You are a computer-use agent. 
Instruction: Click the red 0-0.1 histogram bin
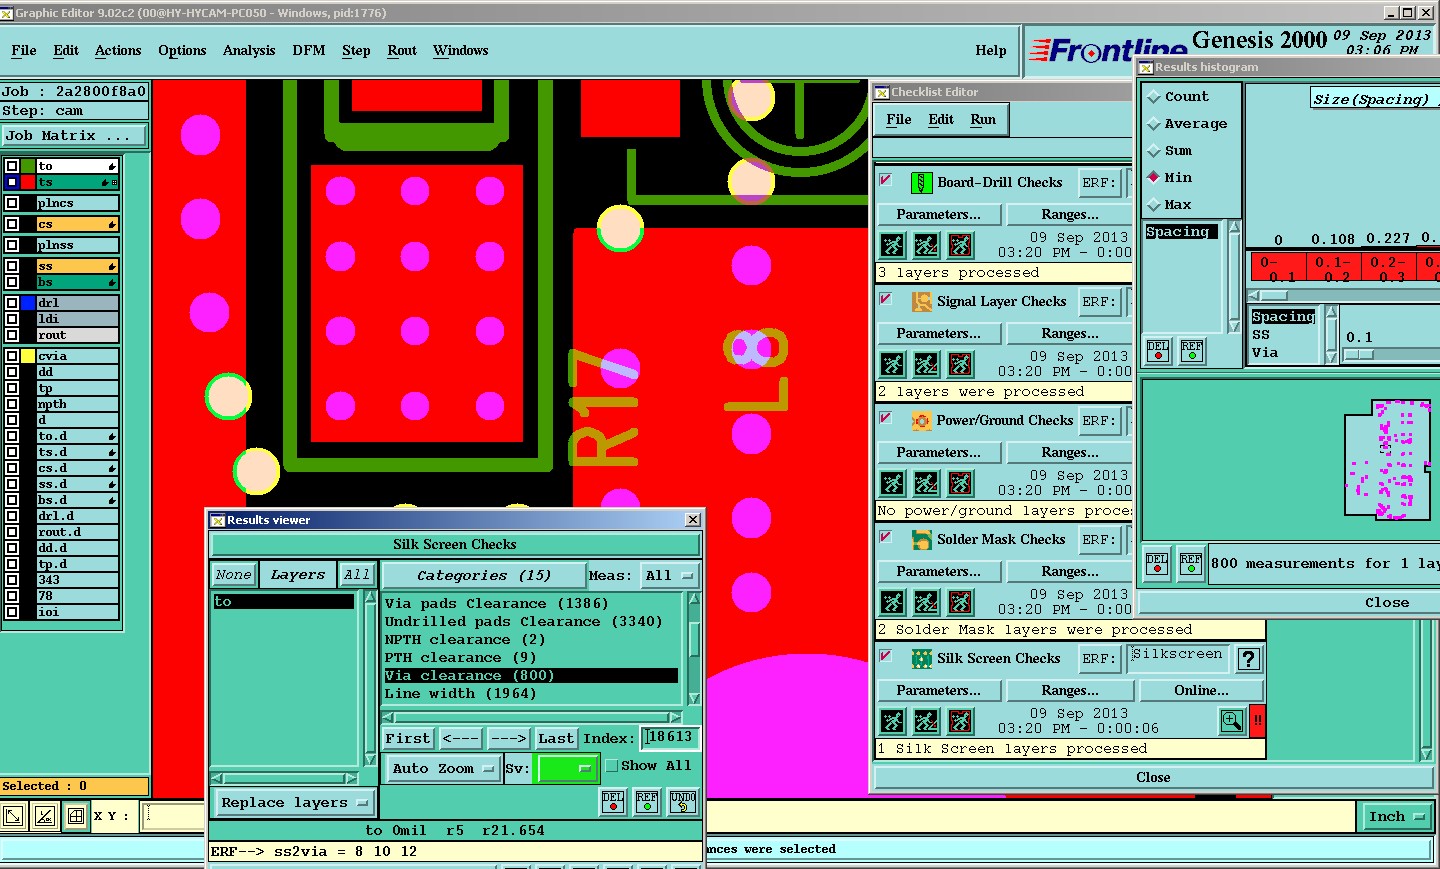pos(1277,268)
